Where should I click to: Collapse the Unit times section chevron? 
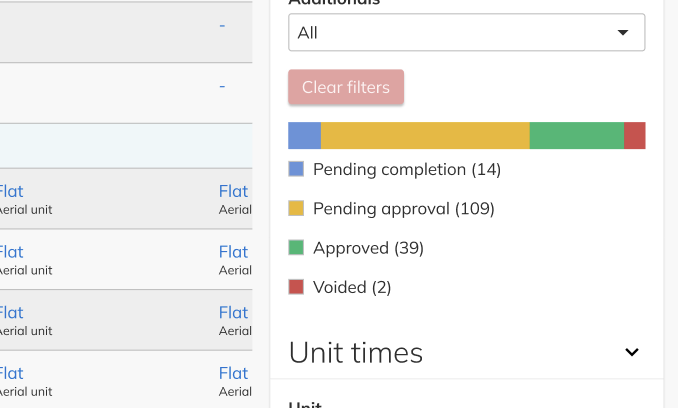click(632, 352)
